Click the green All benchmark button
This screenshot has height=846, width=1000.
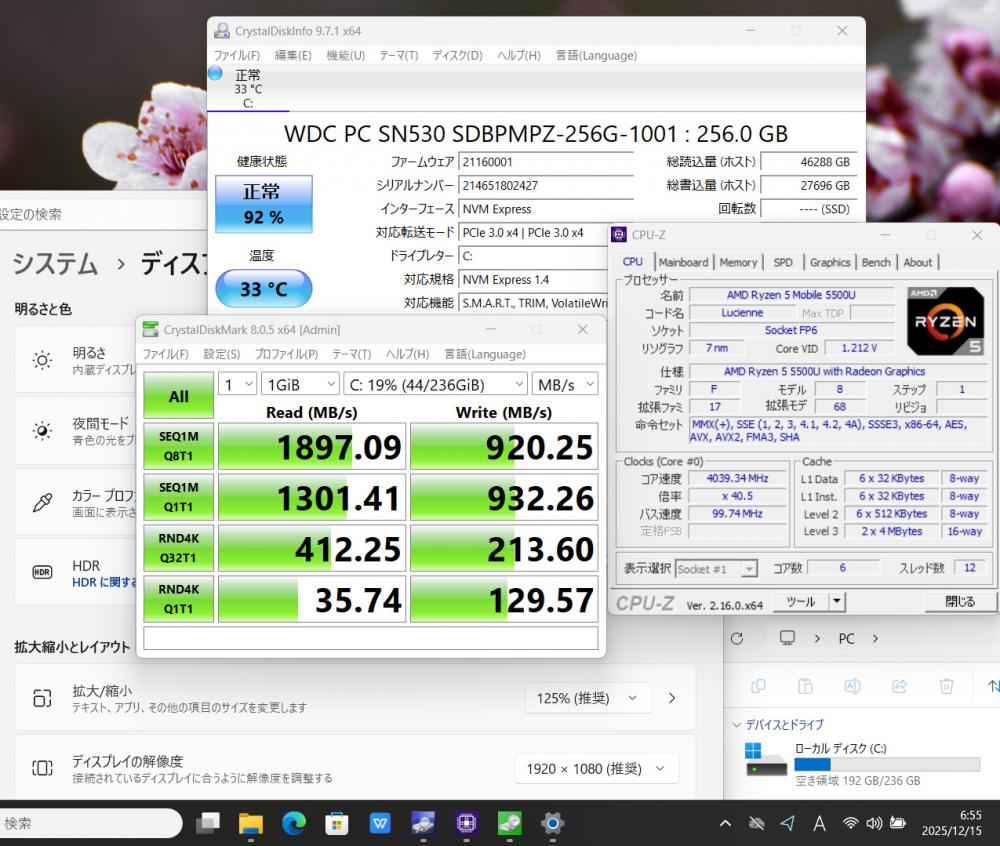(178, 396)
